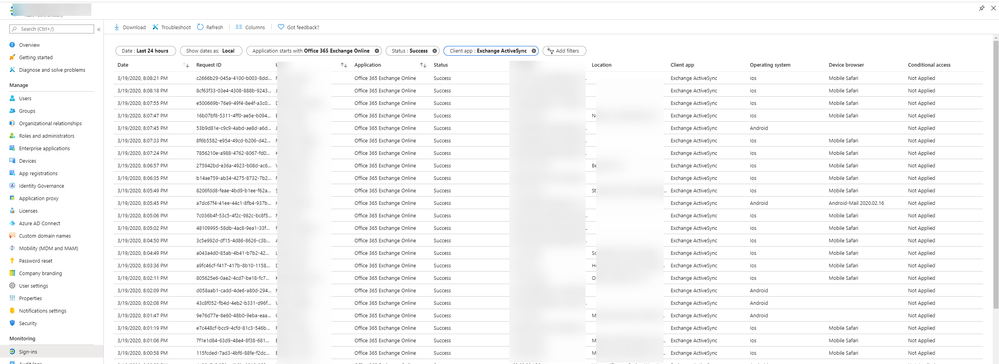The width and height of the screenshot is (999, 364).
Task: Click the Got feedback heart icon
Action: (281, 27)
